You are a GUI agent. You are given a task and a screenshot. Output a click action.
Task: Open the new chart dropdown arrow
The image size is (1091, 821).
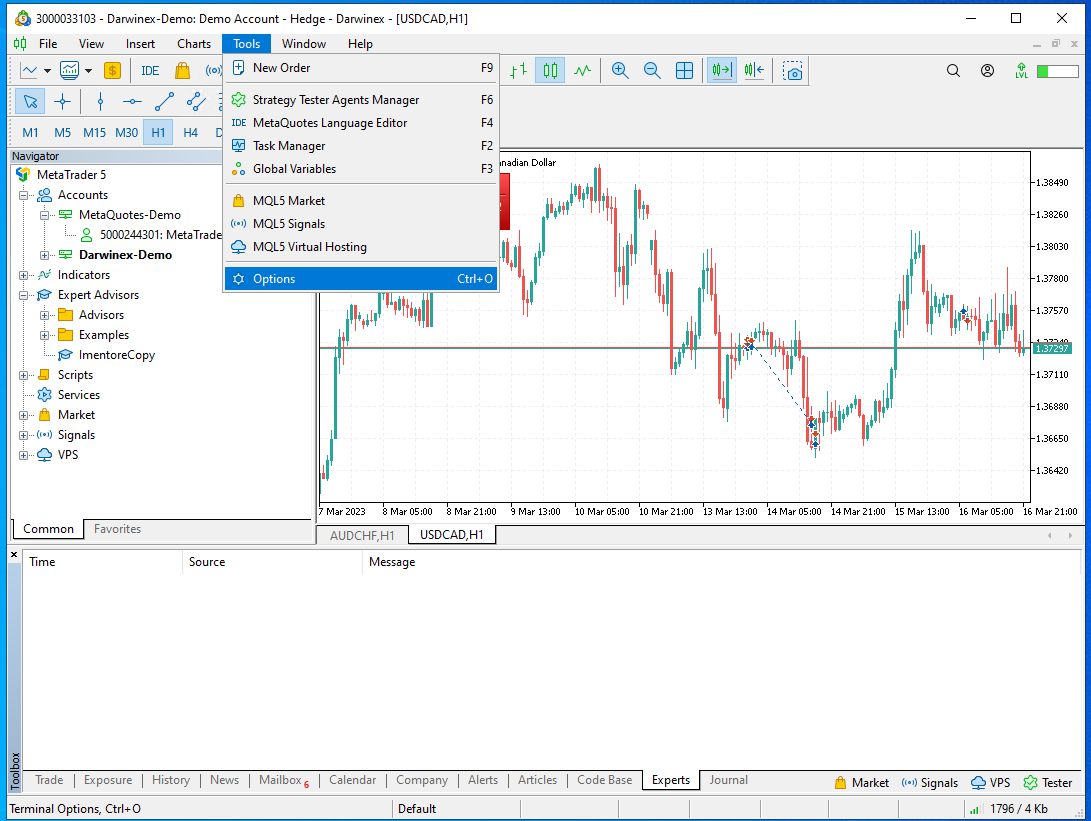point(47,70)
